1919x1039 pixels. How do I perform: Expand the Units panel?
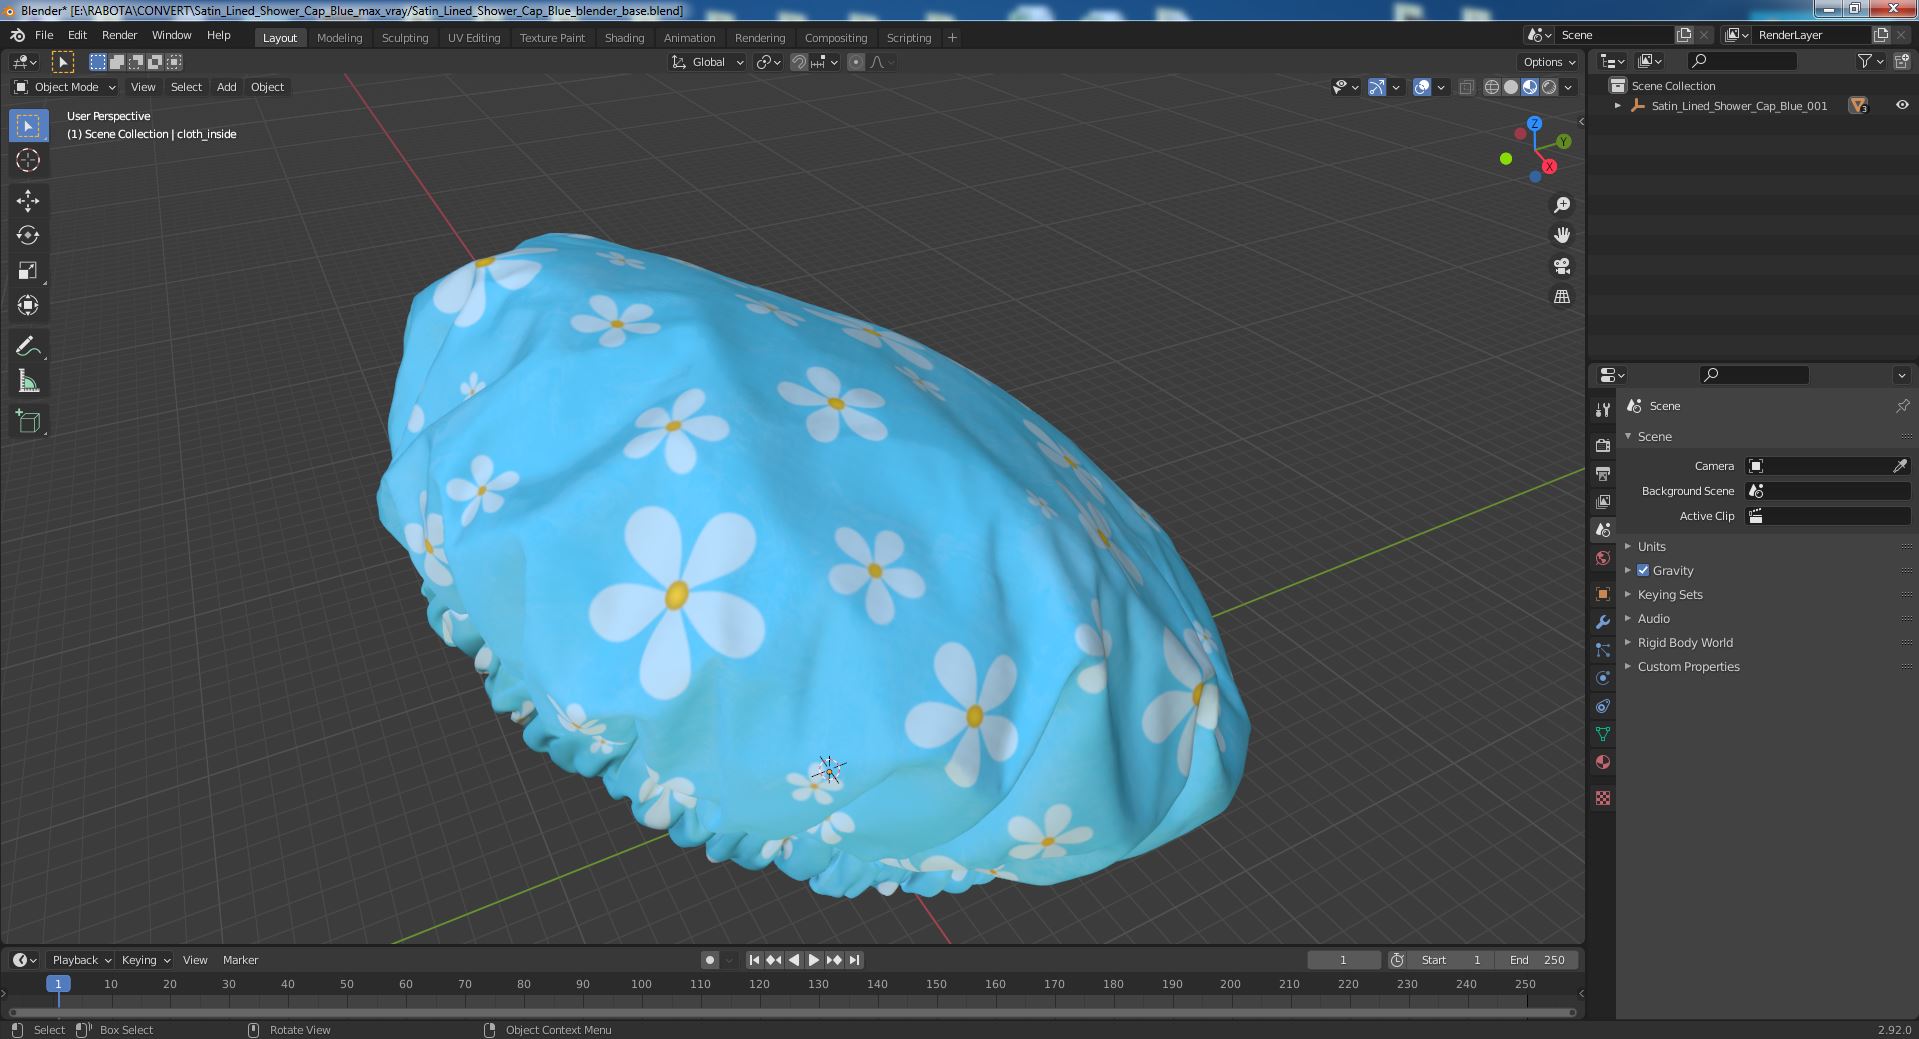[x=1651, y=546]
